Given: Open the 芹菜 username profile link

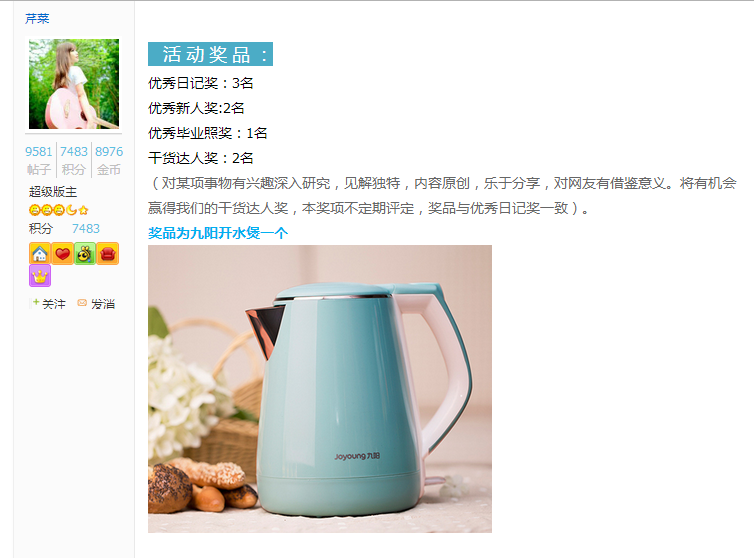Looking at the screenshot, I should [37, 18].
